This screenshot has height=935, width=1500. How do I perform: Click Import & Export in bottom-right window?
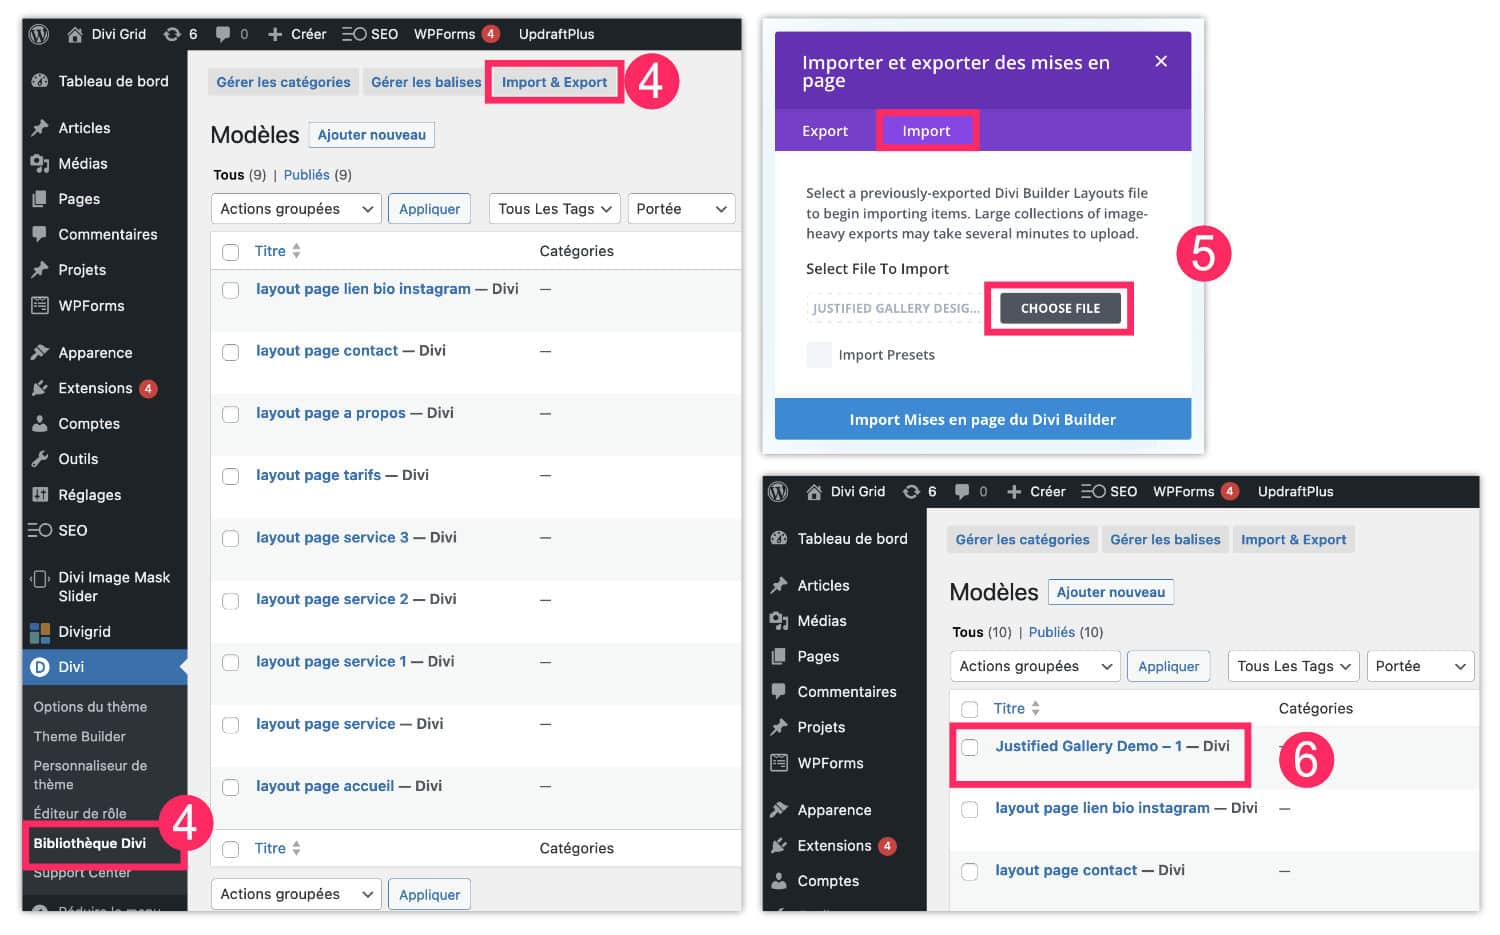pos(1293,539)
